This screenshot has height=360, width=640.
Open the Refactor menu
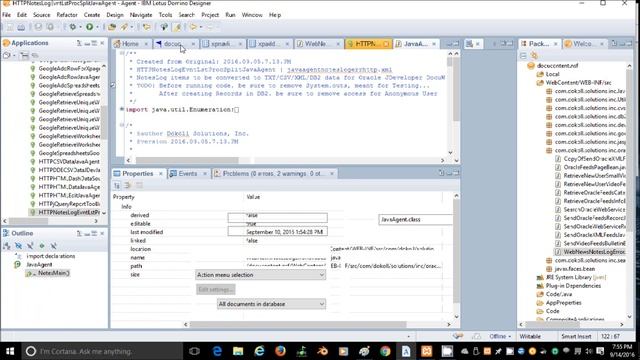pyautogui.click(x=67, y=15)
